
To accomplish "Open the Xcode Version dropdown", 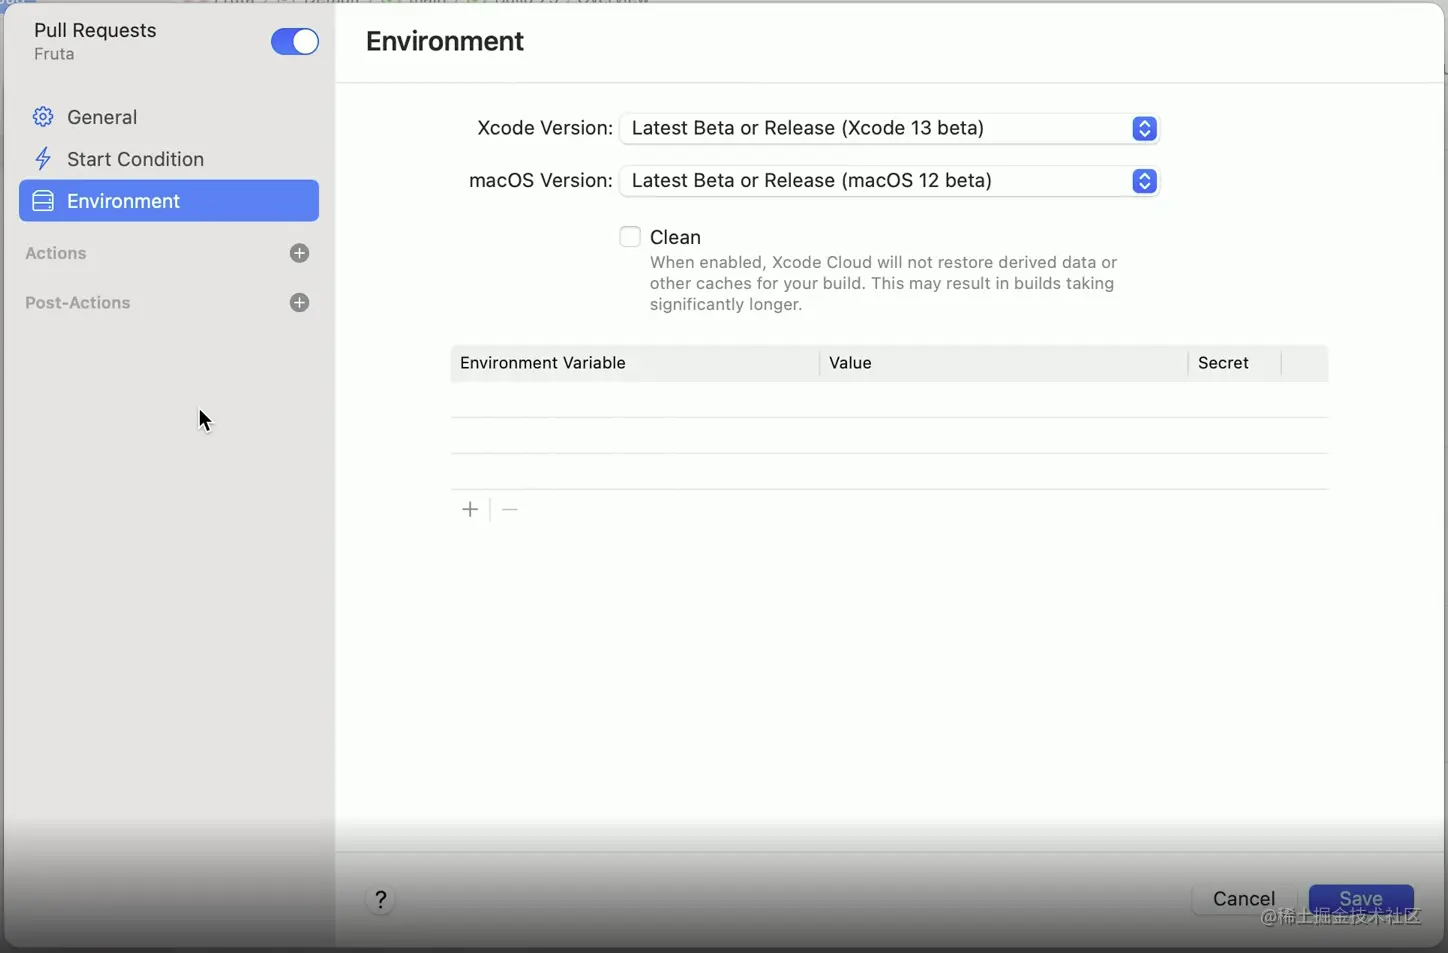I will point(889,128).
